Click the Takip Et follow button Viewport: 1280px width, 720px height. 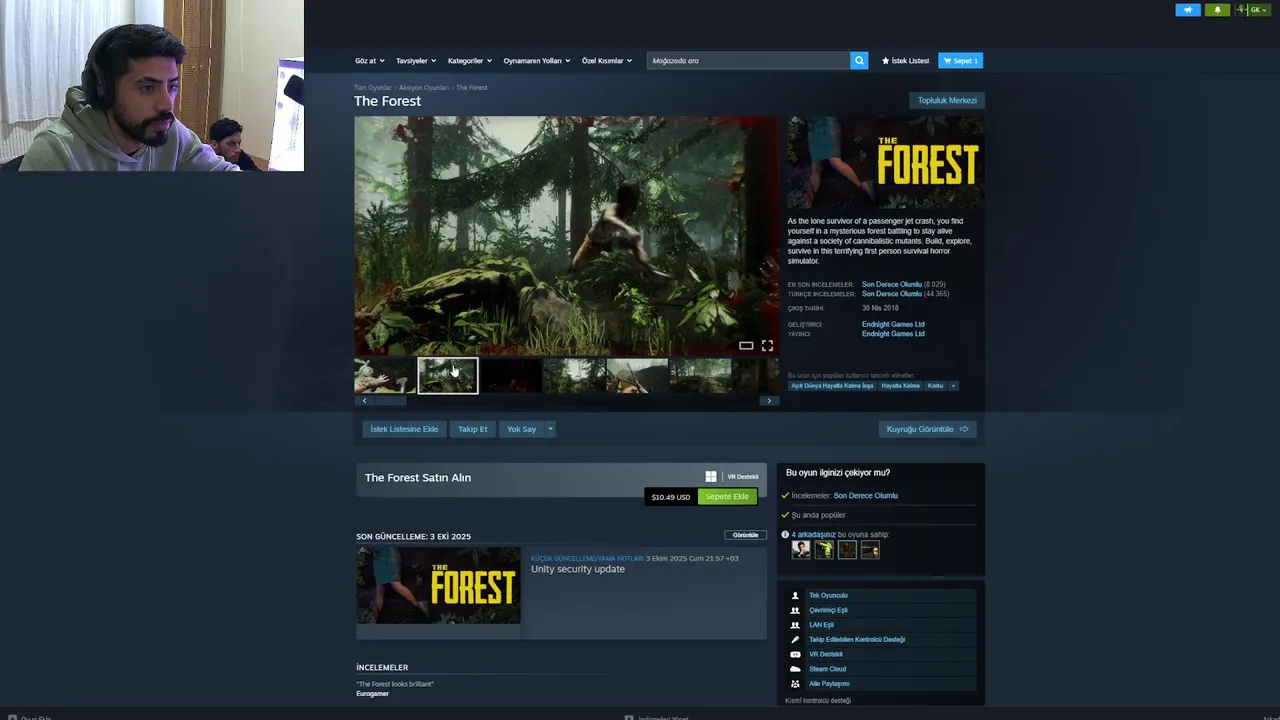(x=473, y=429)
